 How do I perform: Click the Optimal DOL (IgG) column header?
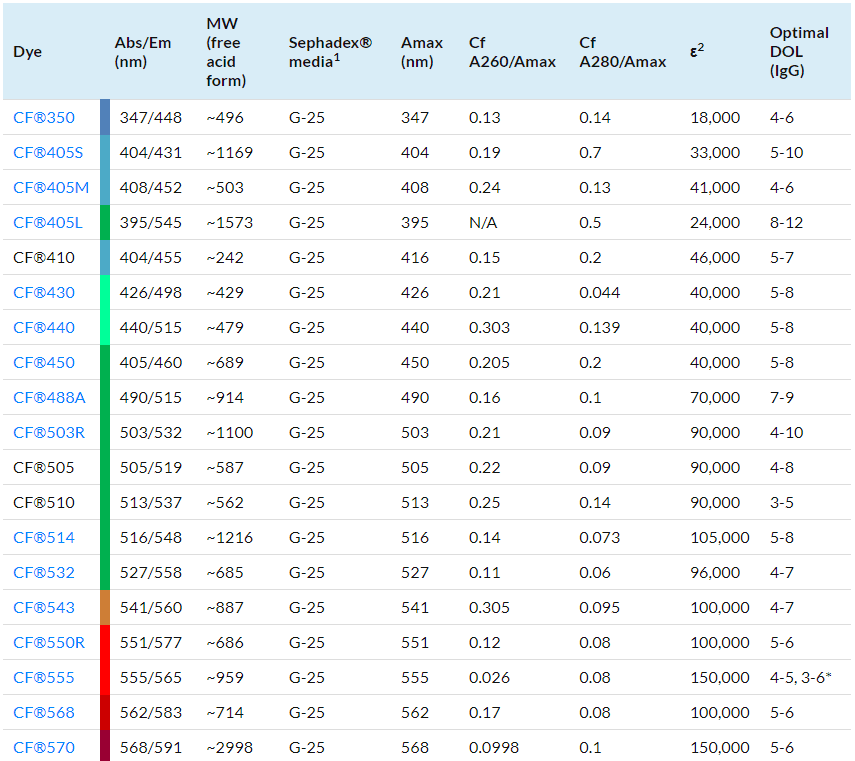[799, 51]
